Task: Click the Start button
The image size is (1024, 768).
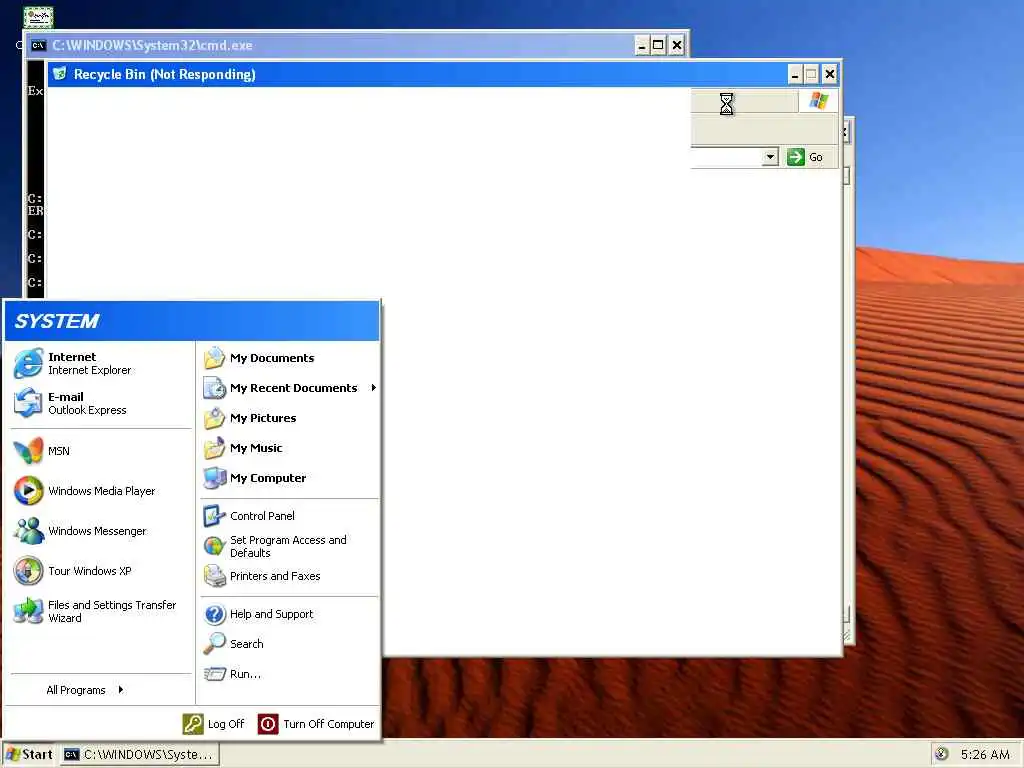Action: (x=29, y=754)
